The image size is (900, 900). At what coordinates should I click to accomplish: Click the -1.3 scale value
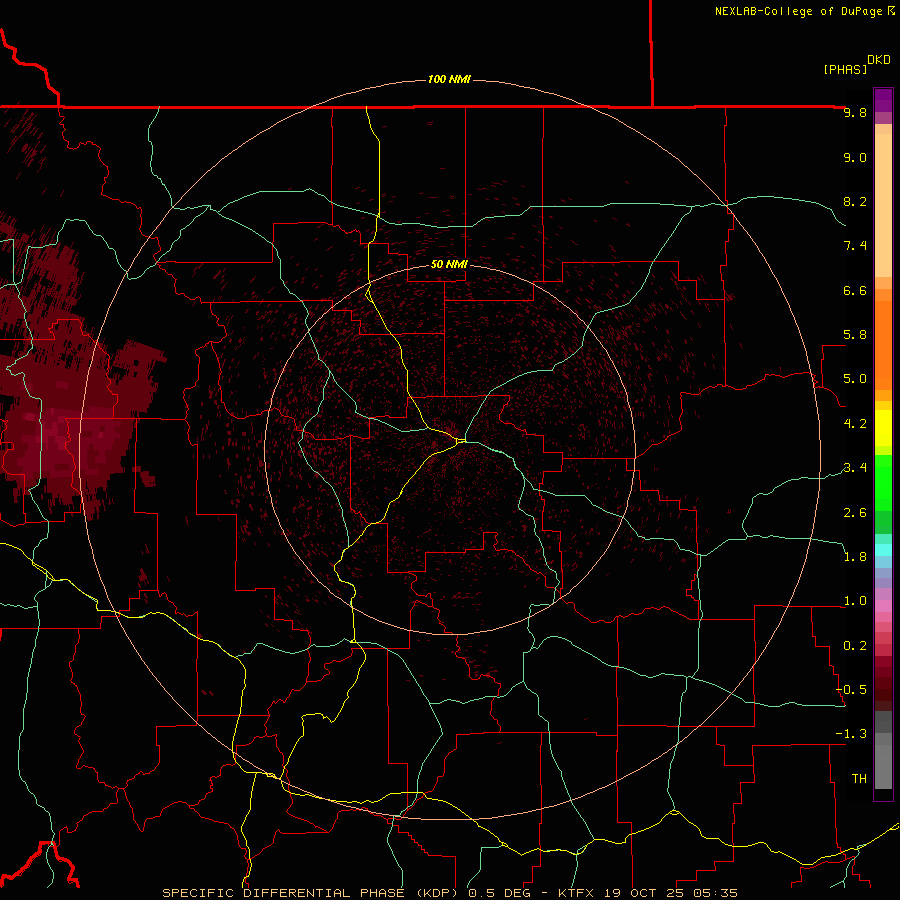851,734
